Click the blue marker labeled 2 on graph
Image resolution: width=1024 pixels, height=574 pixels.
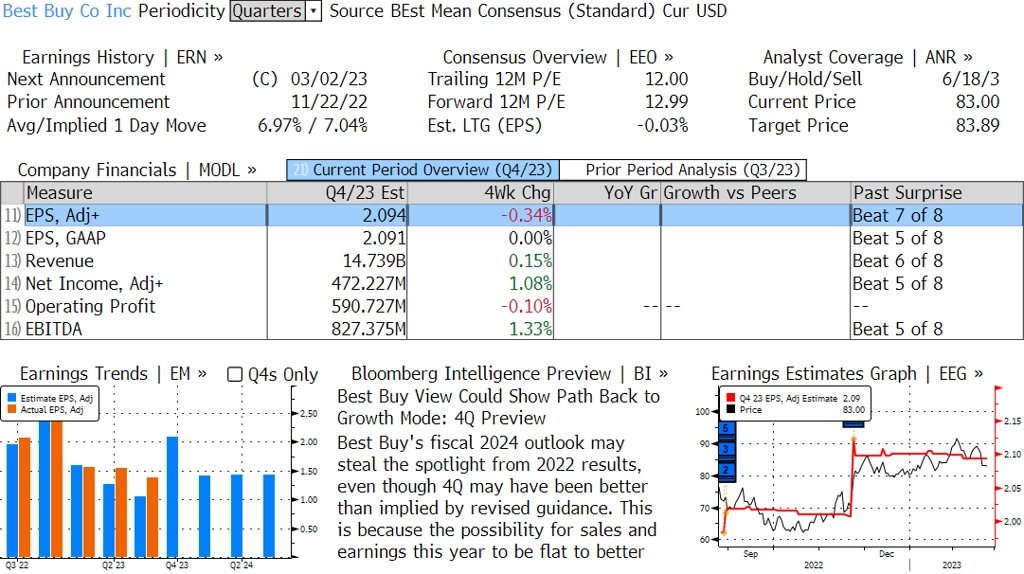coord(726,470)
